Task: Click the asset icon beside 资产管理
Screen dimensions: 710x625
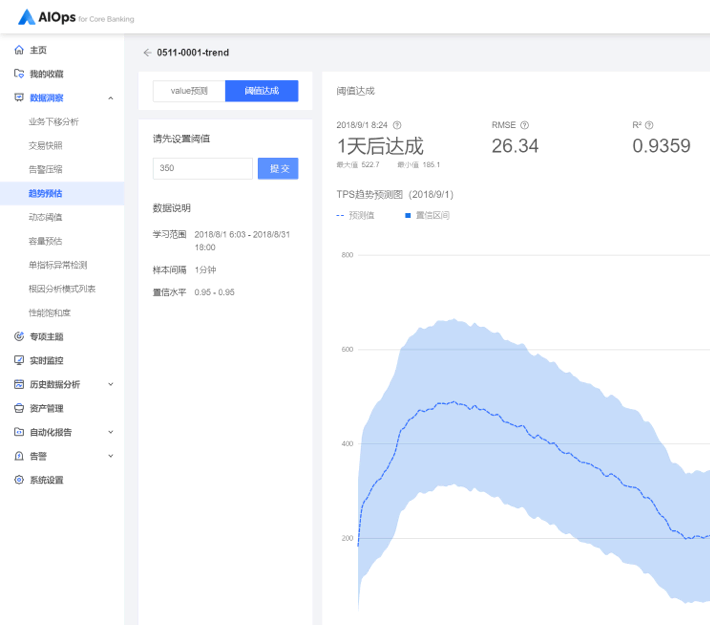Action: [x=19, y=408]
